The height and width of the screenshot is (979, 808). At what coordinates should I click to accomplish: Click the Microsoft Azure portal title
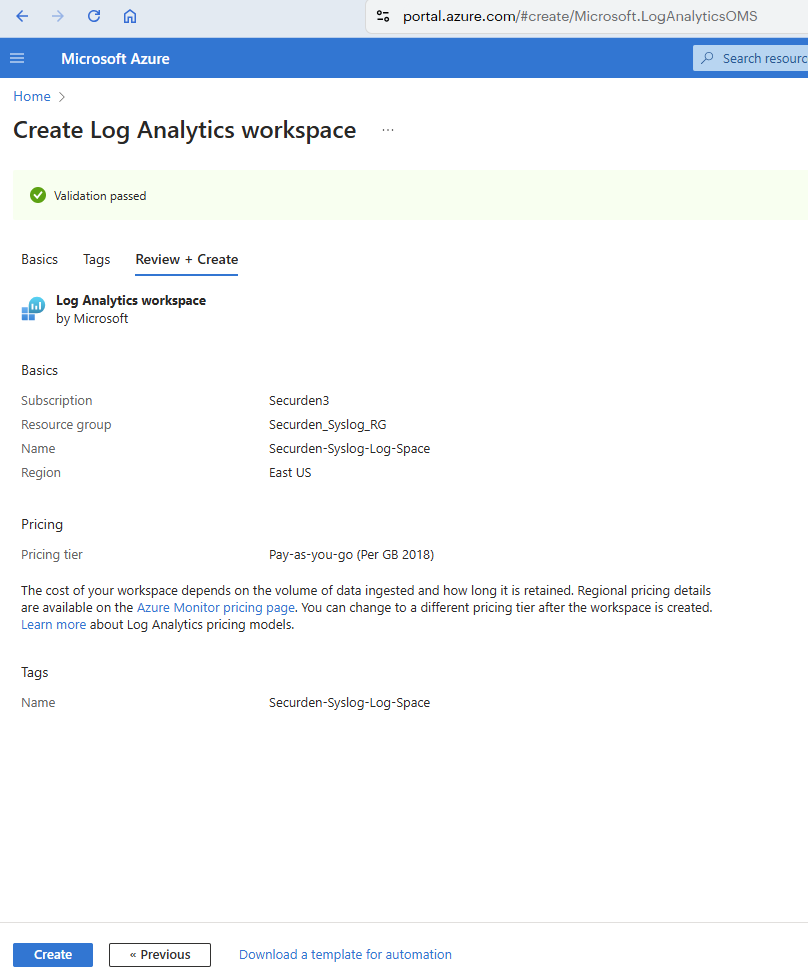point(116,59)
